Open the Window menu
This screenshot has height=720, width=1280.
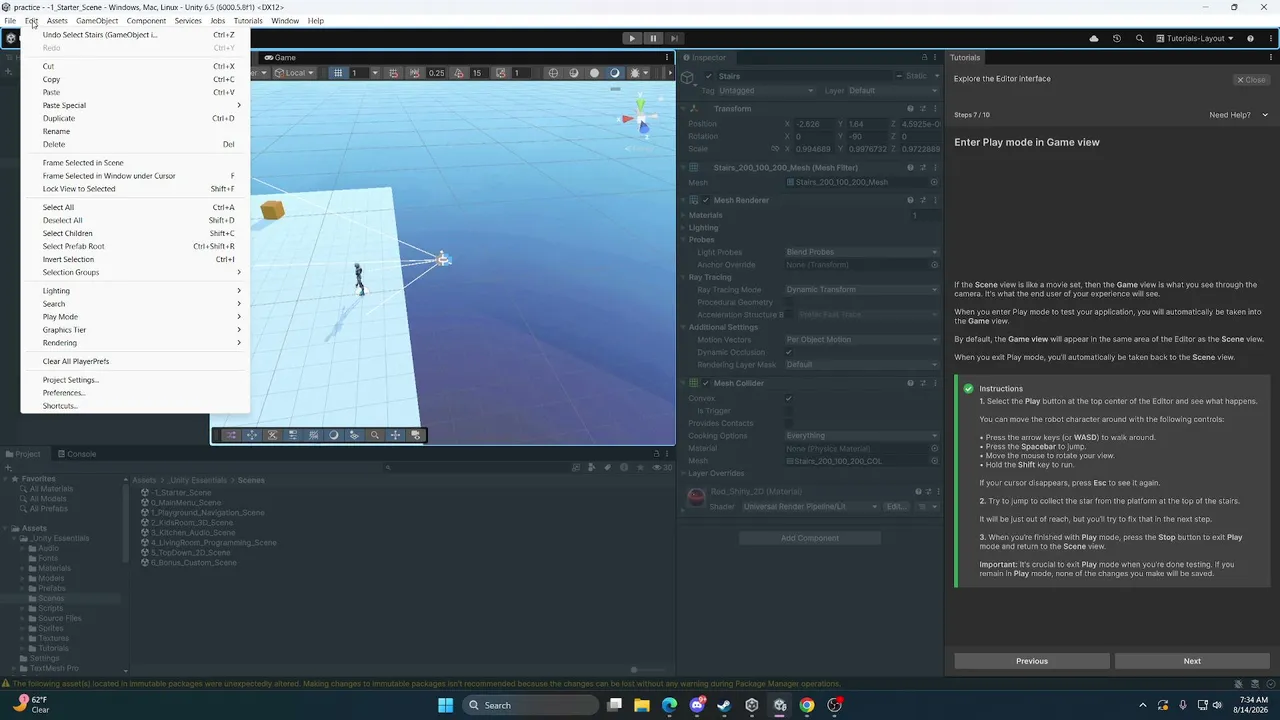[x=285, y=20]
